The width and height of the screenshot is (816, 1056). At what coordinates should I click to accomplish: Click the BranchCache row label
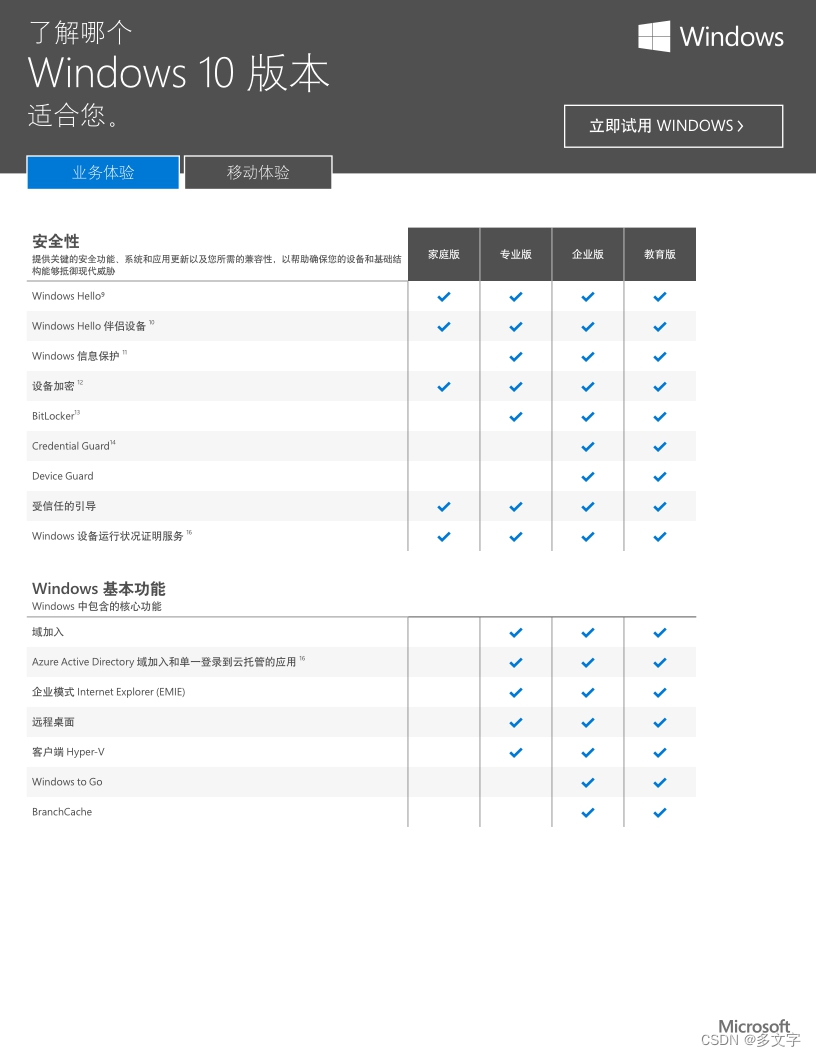point(62,812)
